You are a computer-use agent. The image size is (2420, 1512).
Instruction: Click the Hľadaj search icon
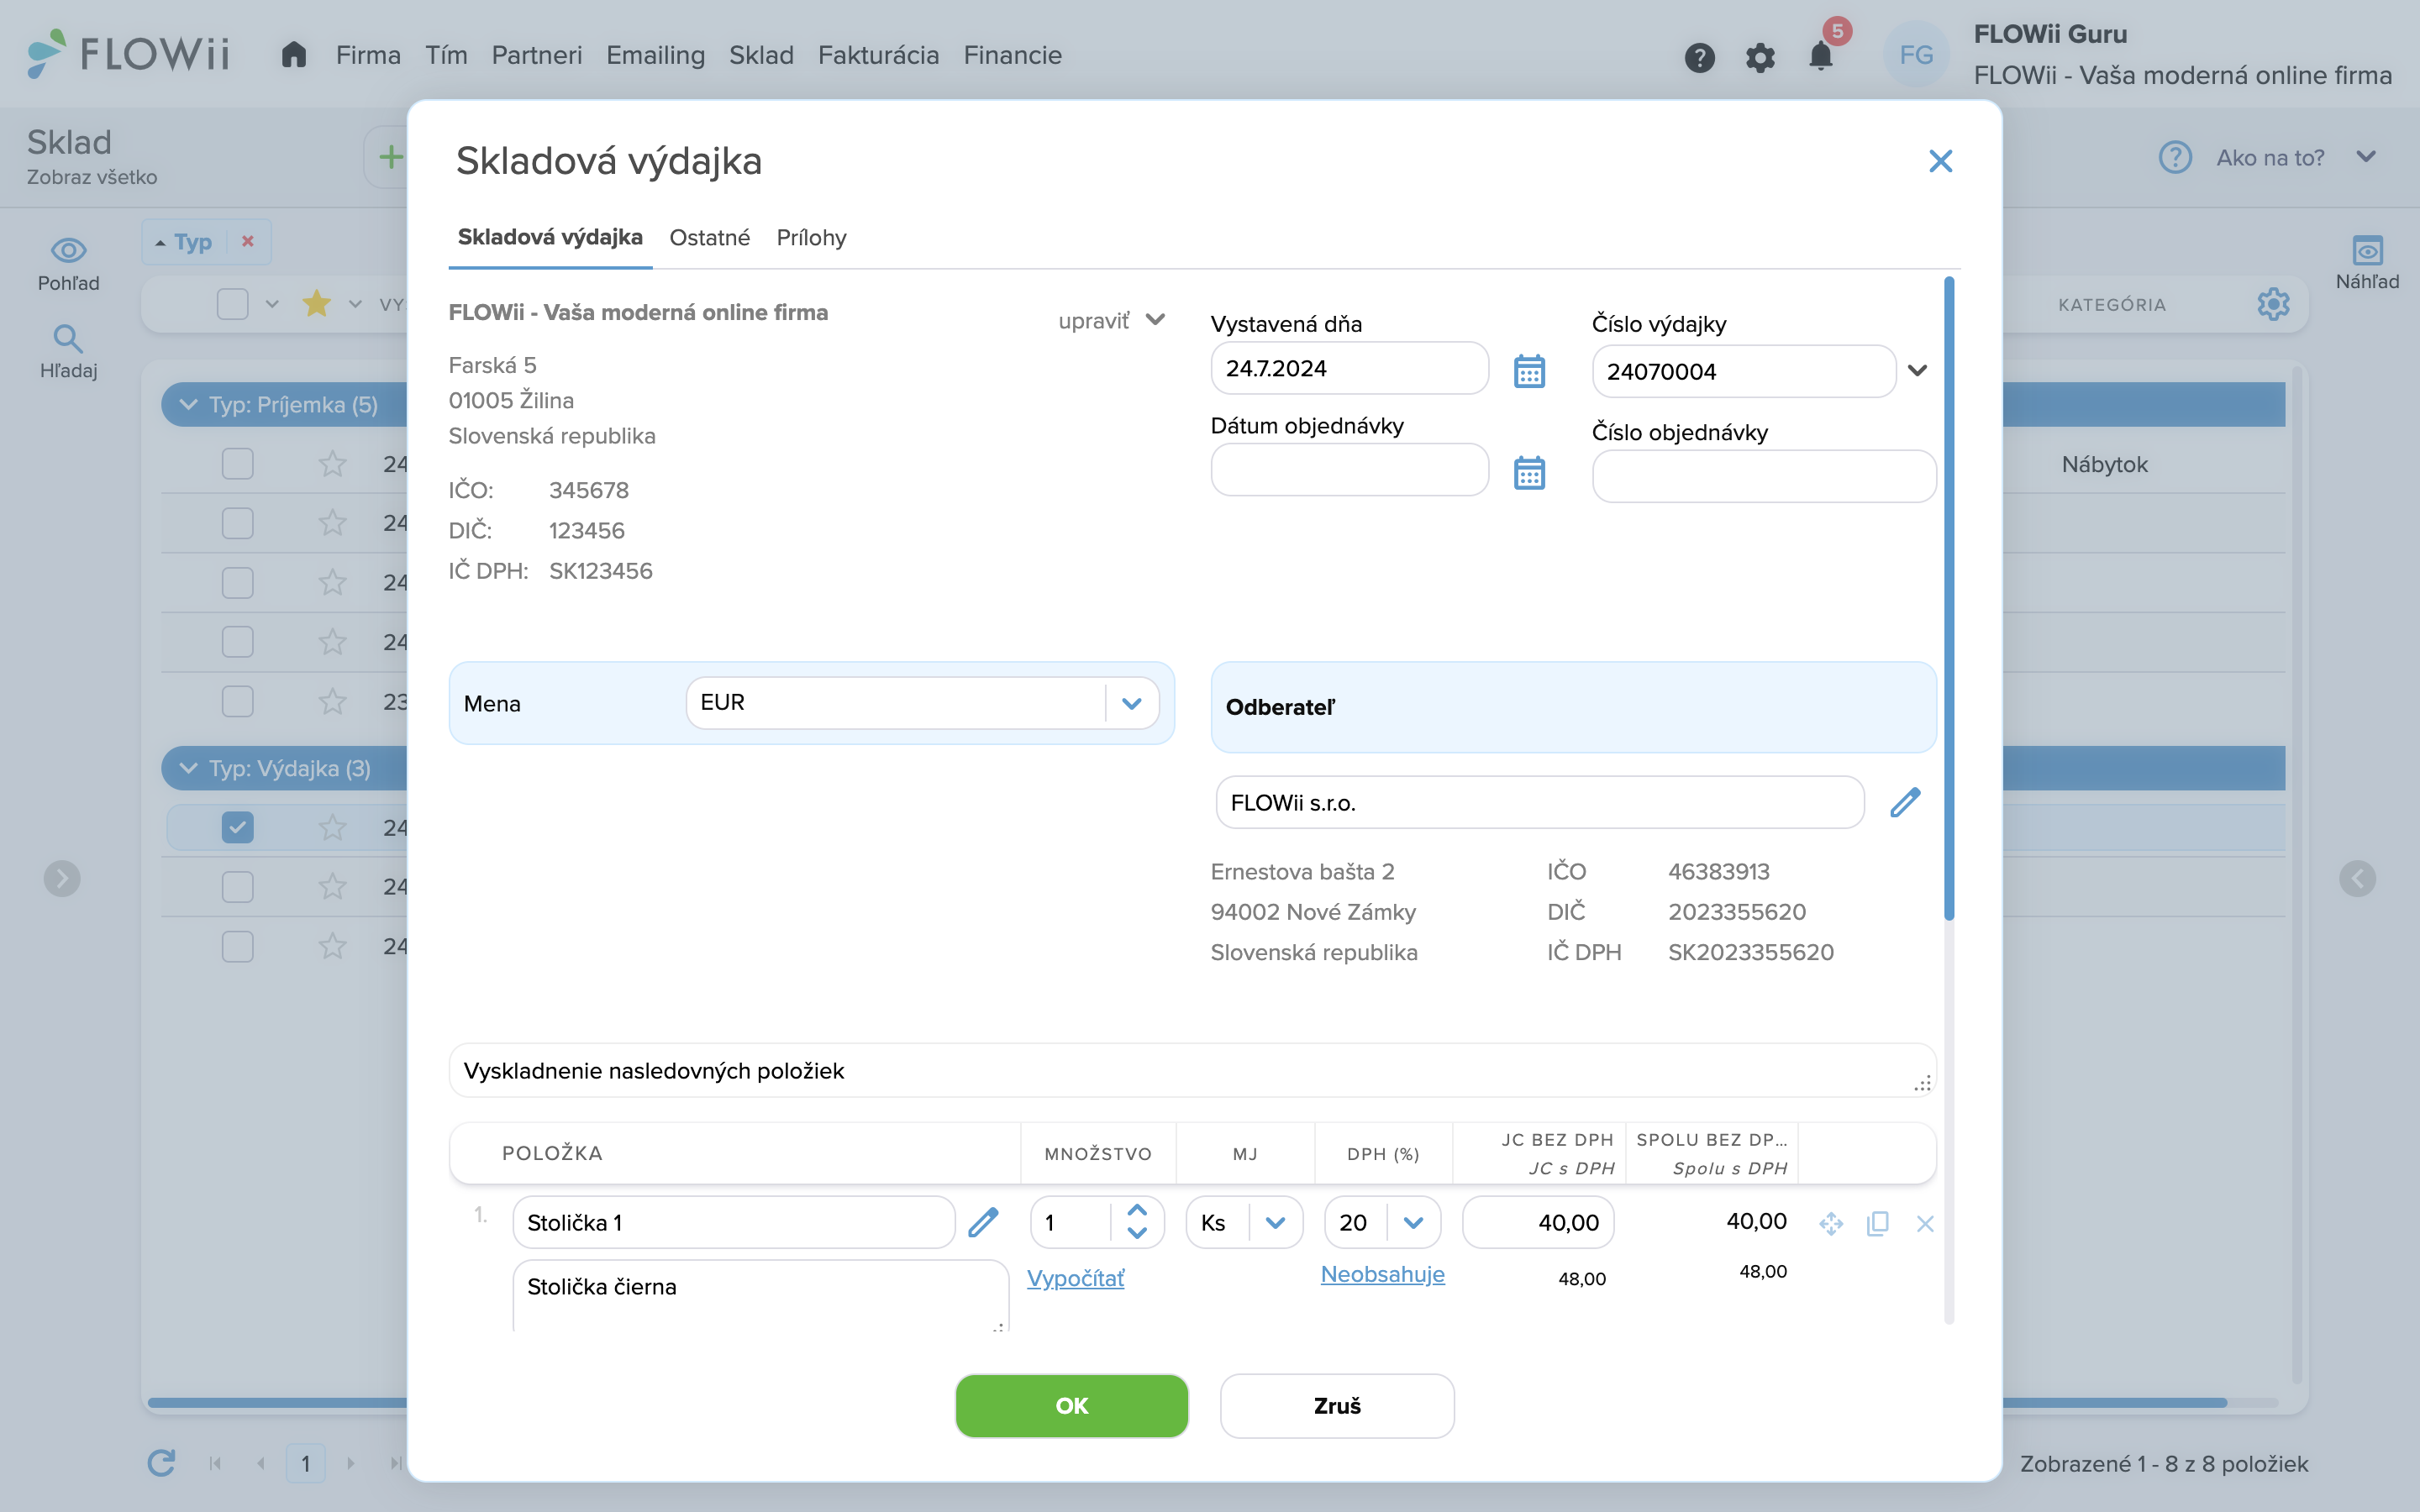(x=68, y=339)
